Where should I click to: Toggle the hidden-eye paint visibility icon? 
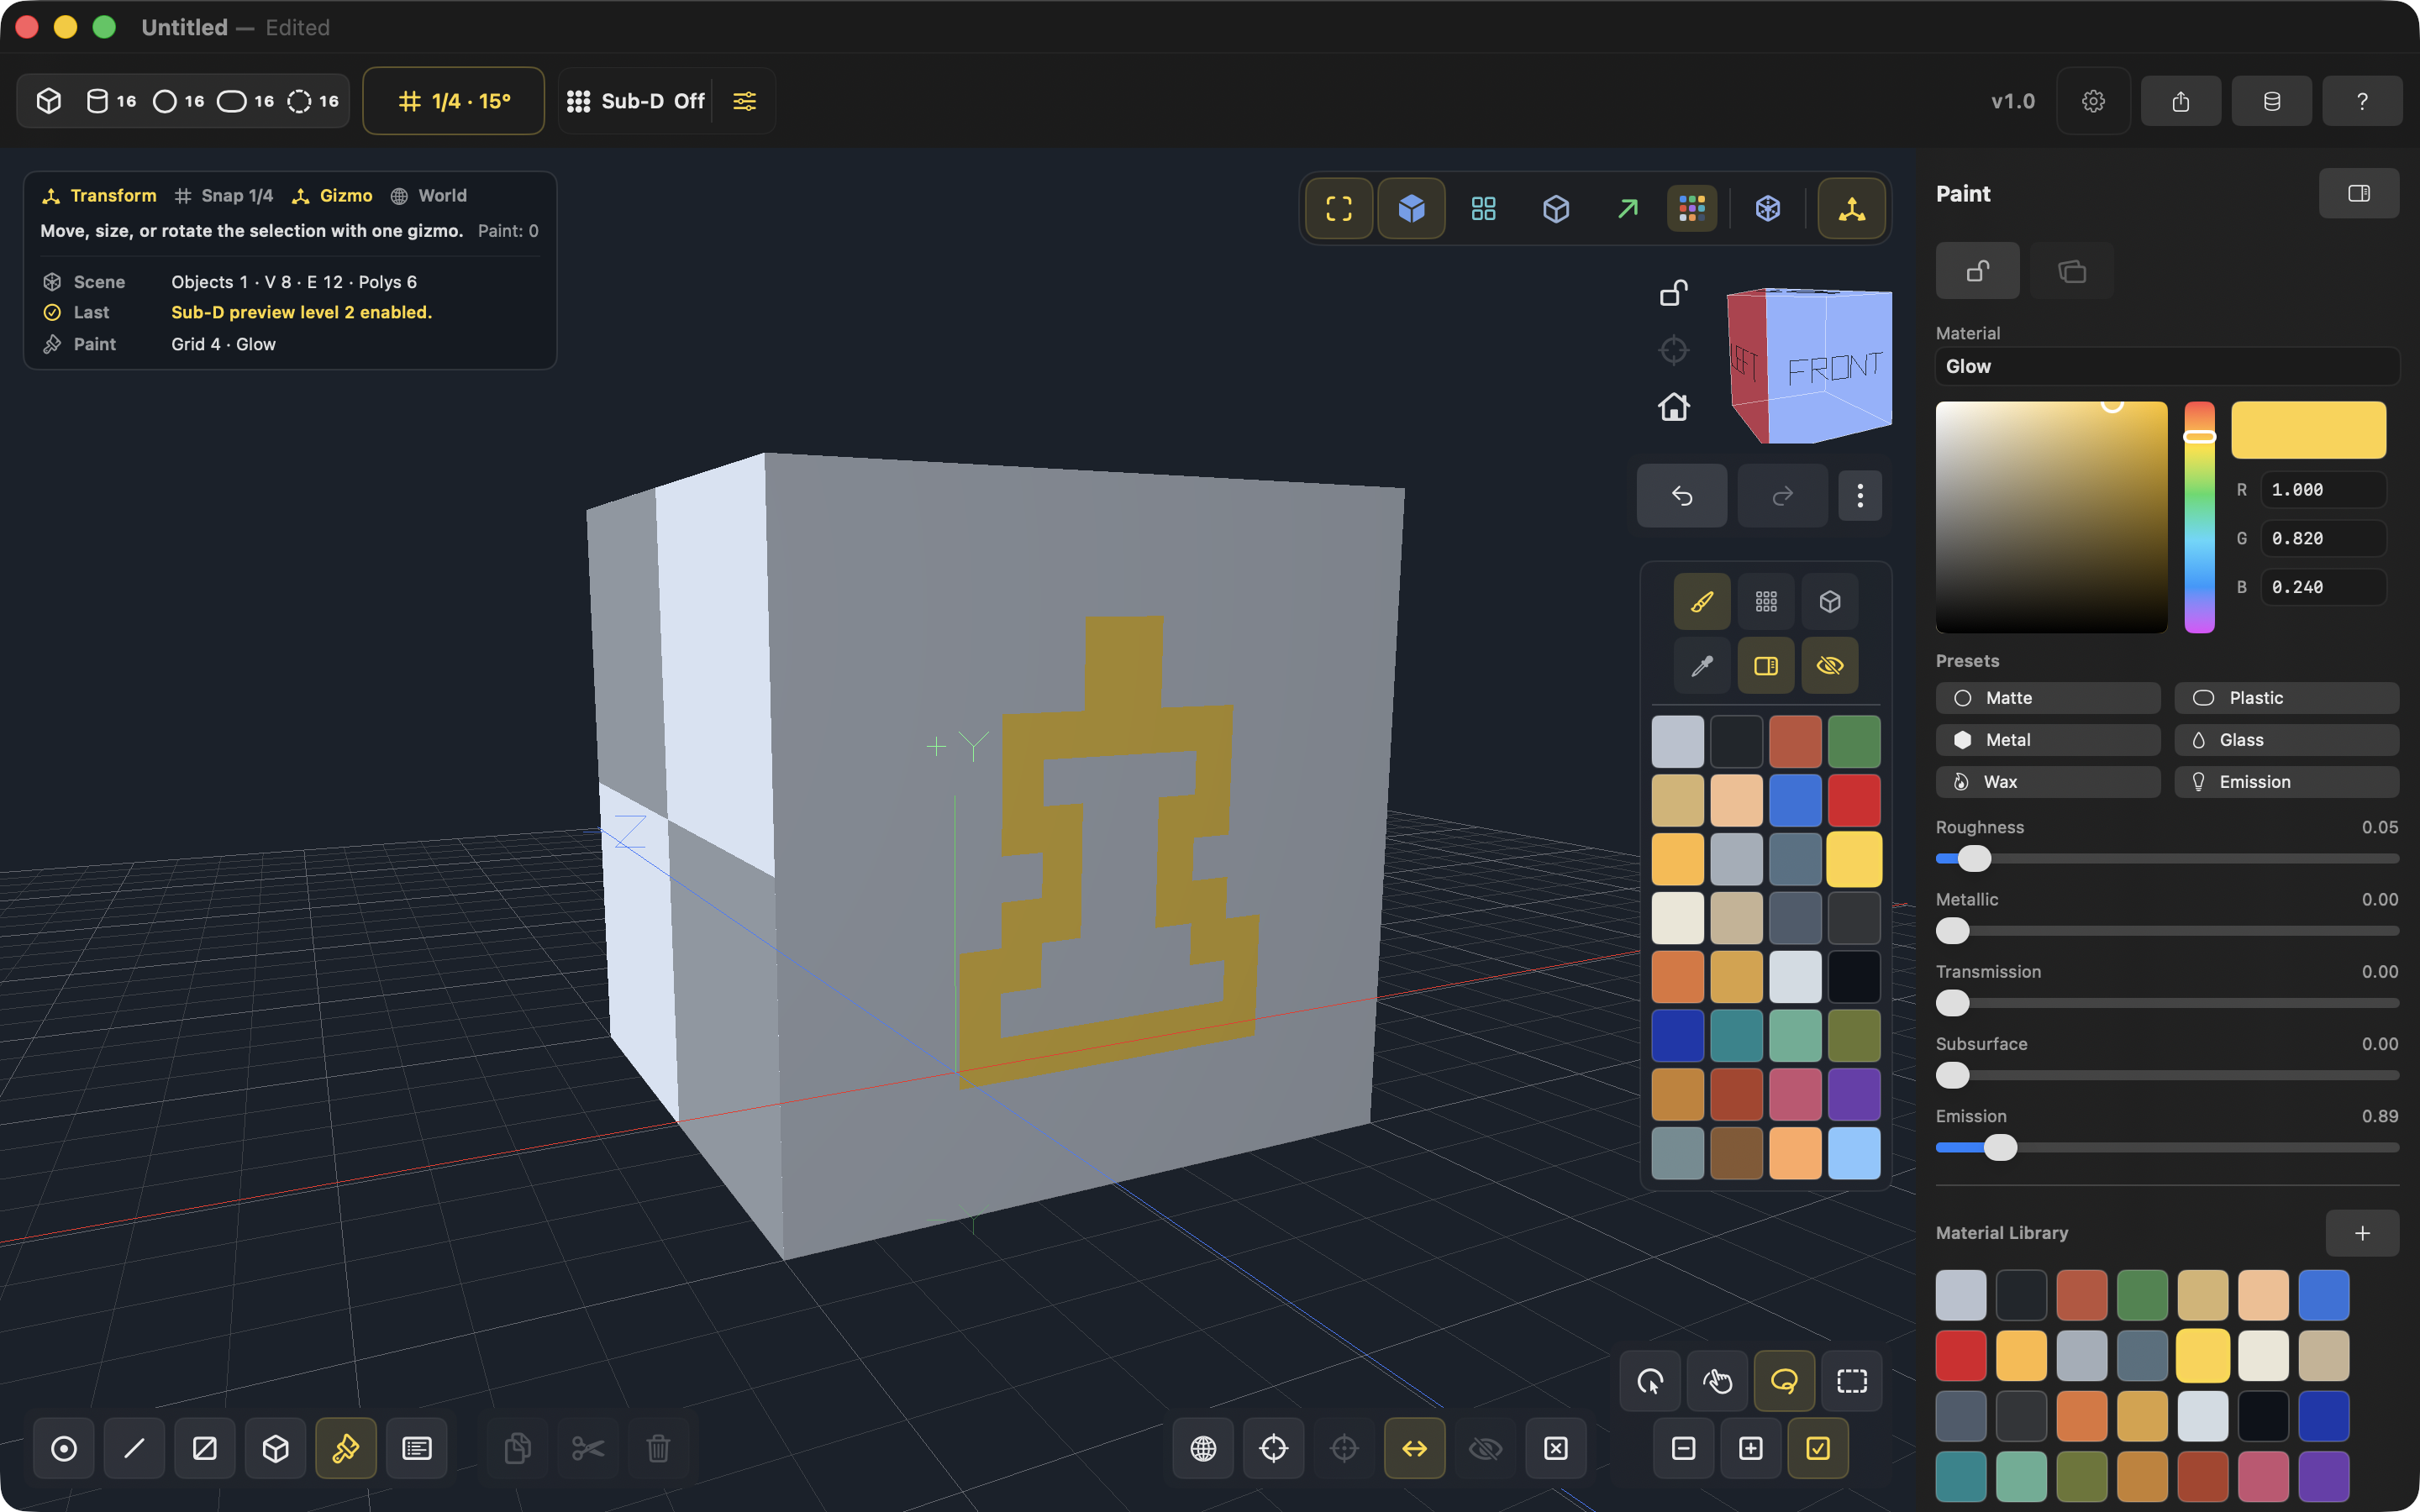point(1830,665)
